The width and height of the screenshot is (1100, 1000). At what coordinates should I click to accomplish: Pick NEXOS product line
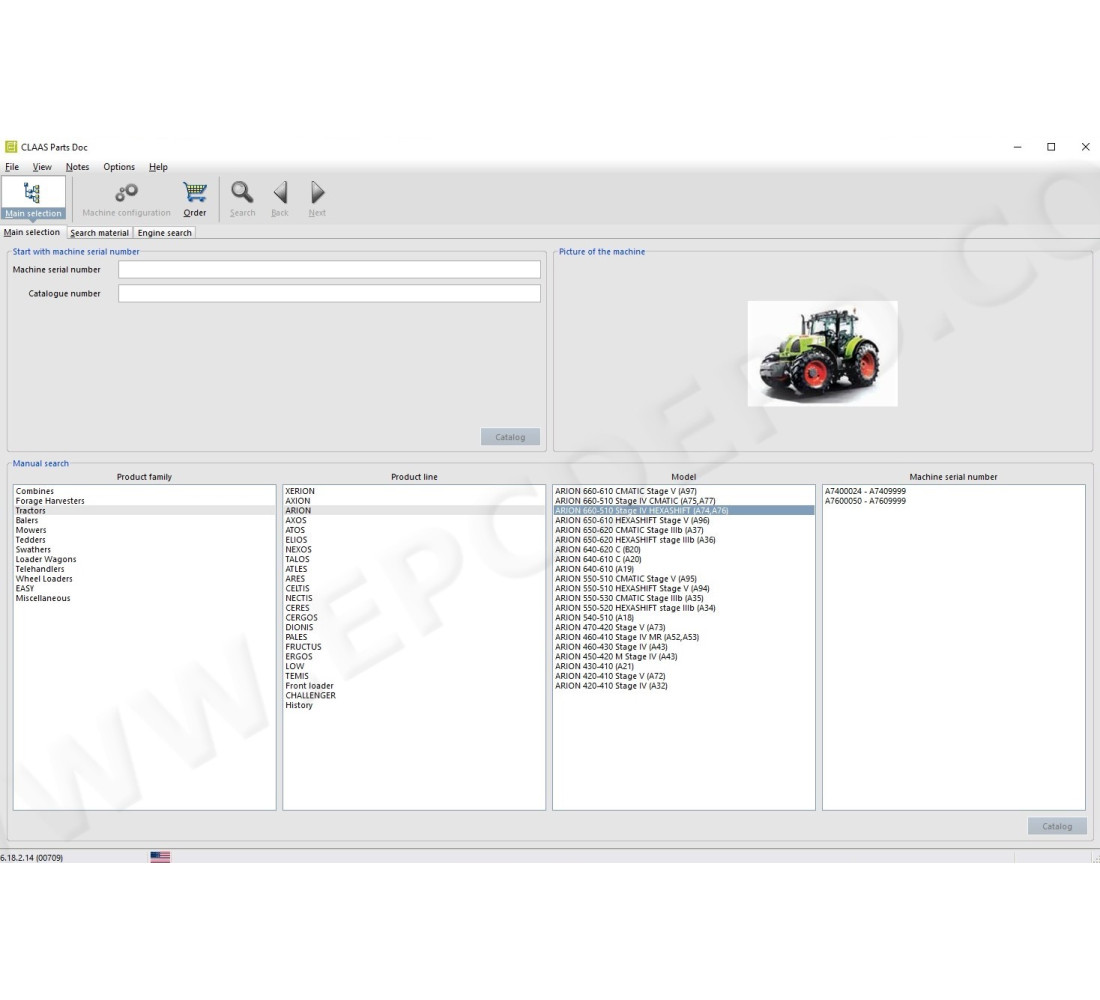pos(414,550)
